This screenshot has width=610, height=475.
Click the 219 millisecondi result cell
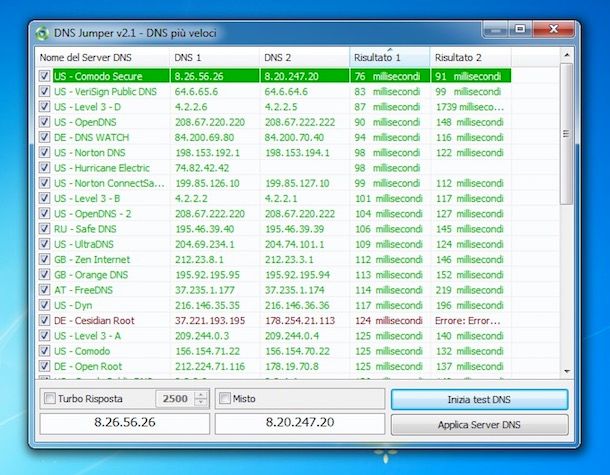pos(470,290)
